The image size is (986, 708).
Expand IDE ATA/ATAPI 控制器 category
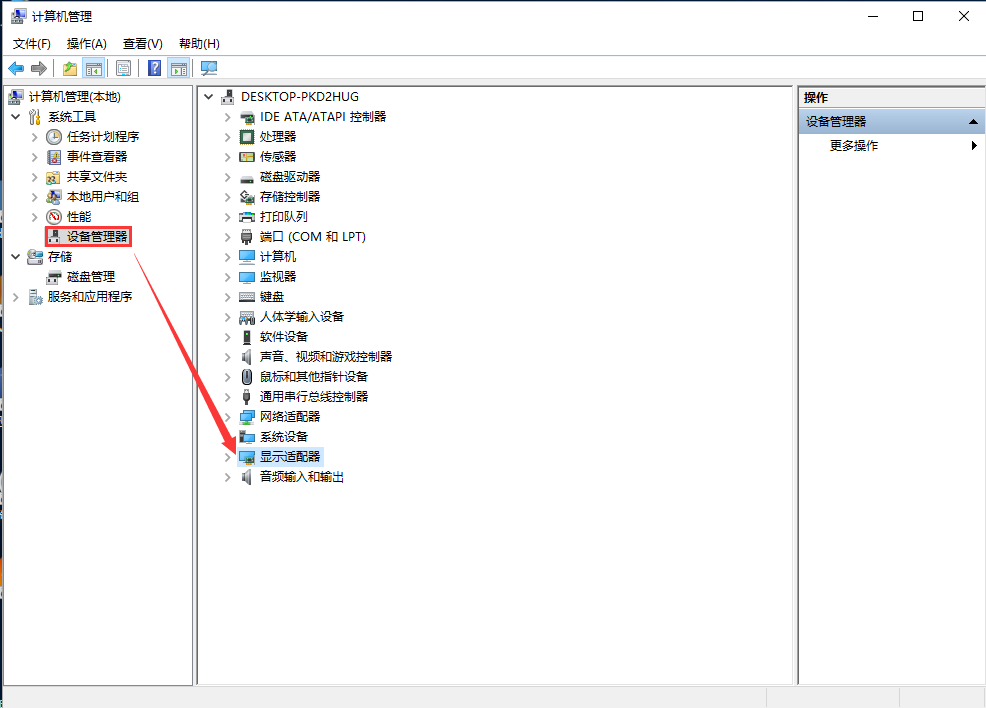pos(228,117)
